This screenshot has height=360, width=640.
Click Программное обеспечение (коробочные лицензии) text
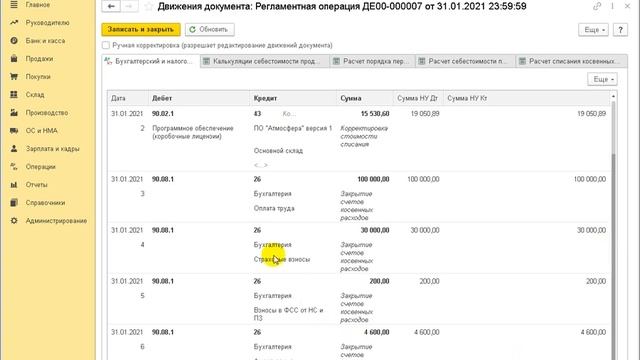click(193, 132)
